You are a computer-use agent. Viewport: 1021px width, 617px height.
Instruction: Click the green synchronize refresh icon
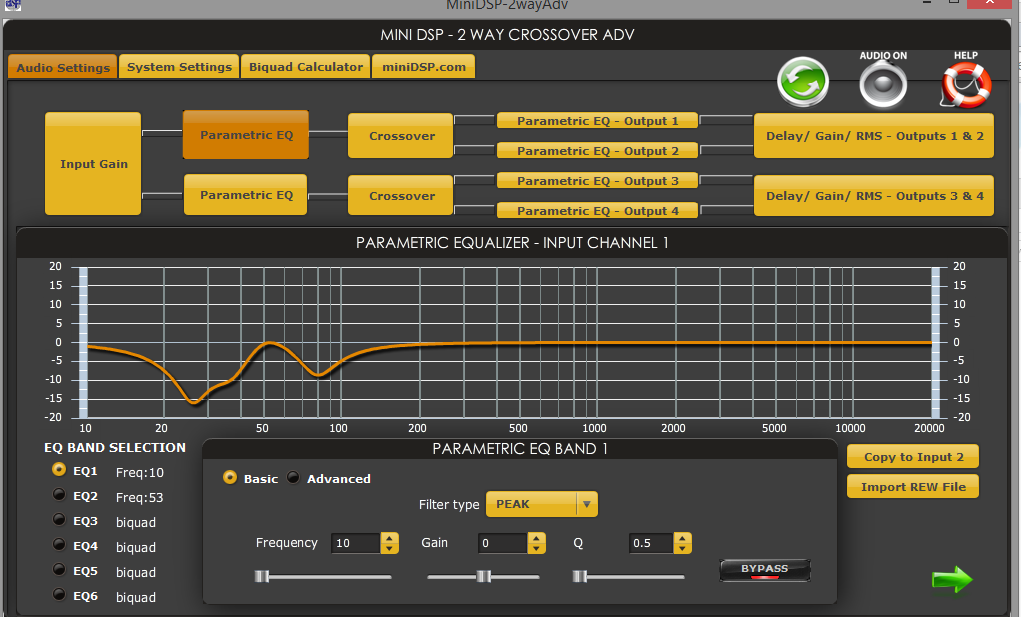[x=803, y=82]
